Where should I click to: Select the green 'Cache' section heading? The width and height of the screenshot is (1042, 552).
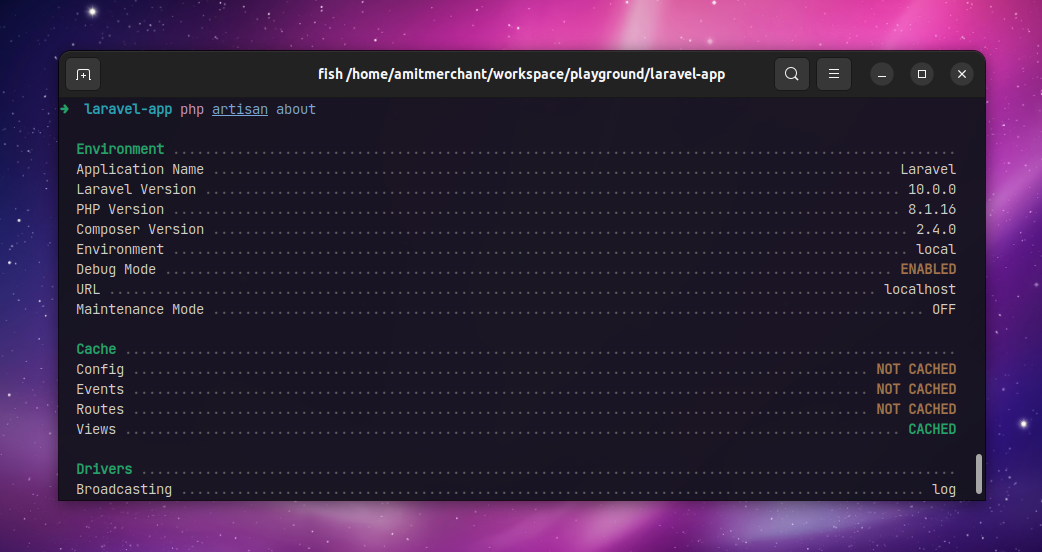(96, 349)
